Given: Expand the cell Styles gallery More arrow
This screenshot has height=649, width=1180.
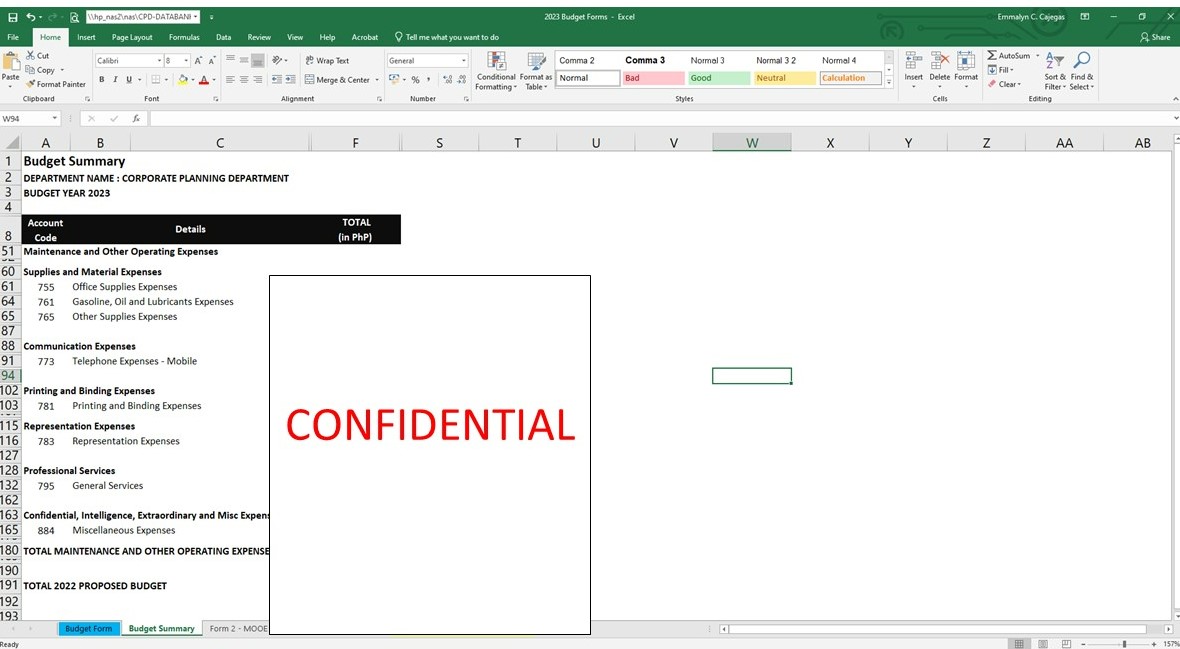Looking at the screenshot, I should tap(890, 82).
